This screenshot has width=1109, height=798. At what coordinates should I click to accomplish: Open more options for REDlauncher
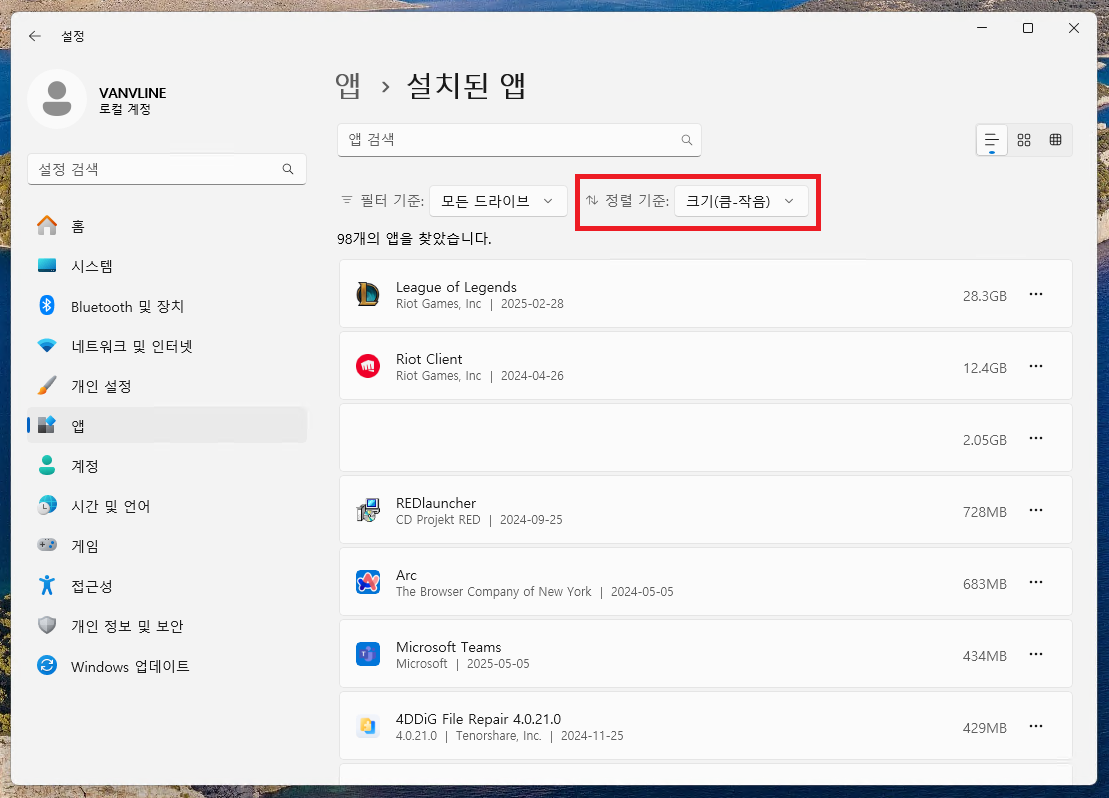(1035, 511)
